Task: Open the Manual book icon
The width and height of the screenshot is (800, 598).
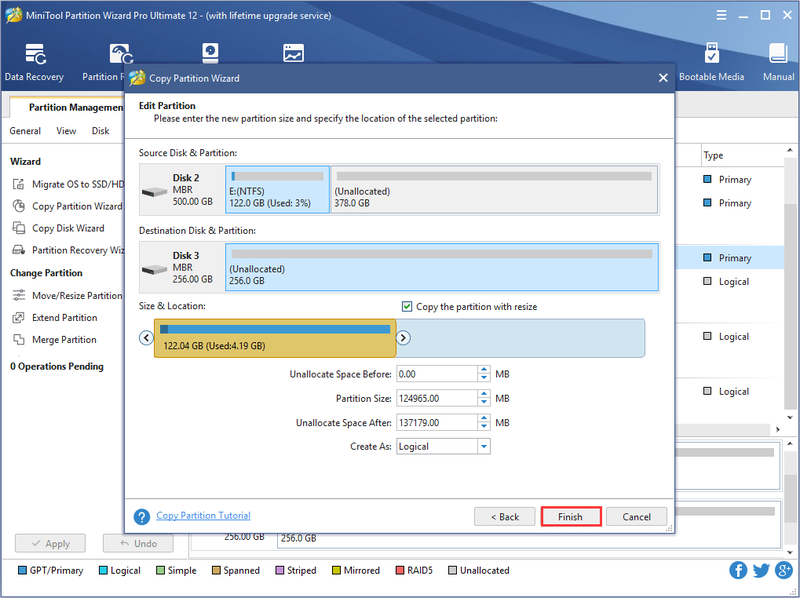Action: (x=778, y=53)
